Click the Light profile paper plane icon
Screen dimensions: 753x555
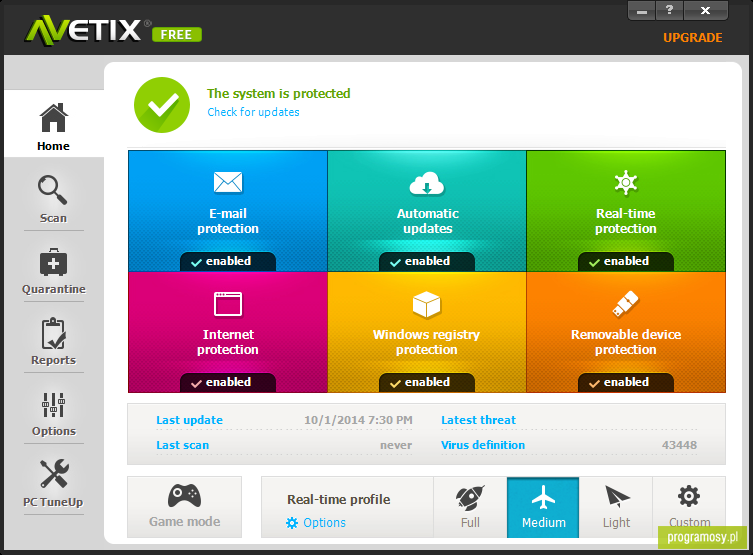click(617, 497)
